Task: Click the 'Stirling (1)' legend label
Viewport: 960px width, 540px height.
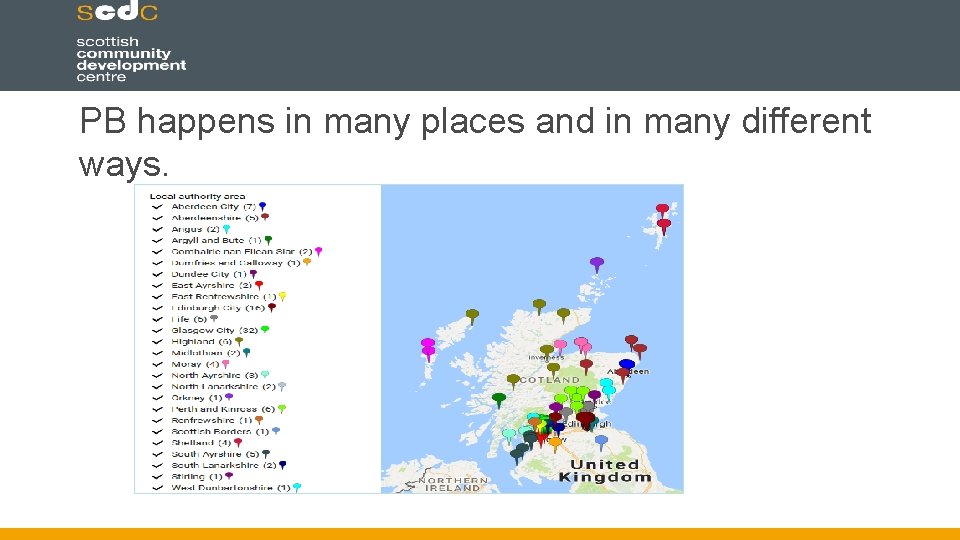Action: (x=197, y=476)
